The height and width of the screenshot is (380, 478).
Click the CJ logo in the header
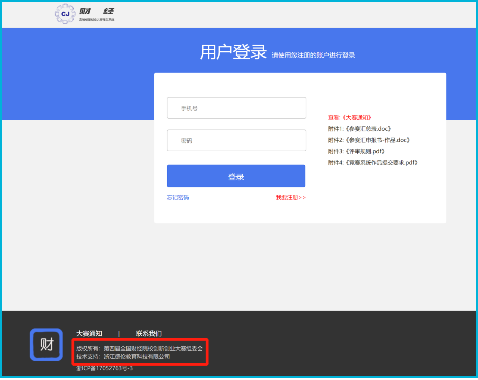(65, 14)
